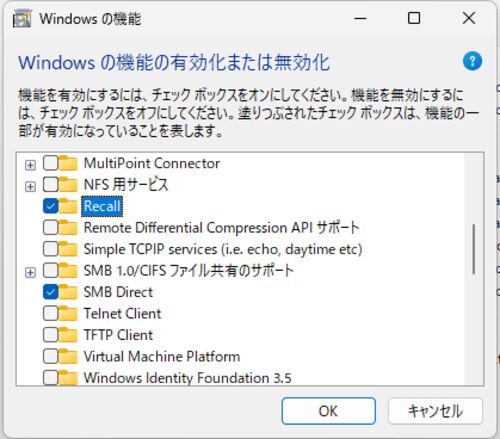Click the キャンセル button
The width and height of the screenshot is (500, 439).
click(435, 411)
